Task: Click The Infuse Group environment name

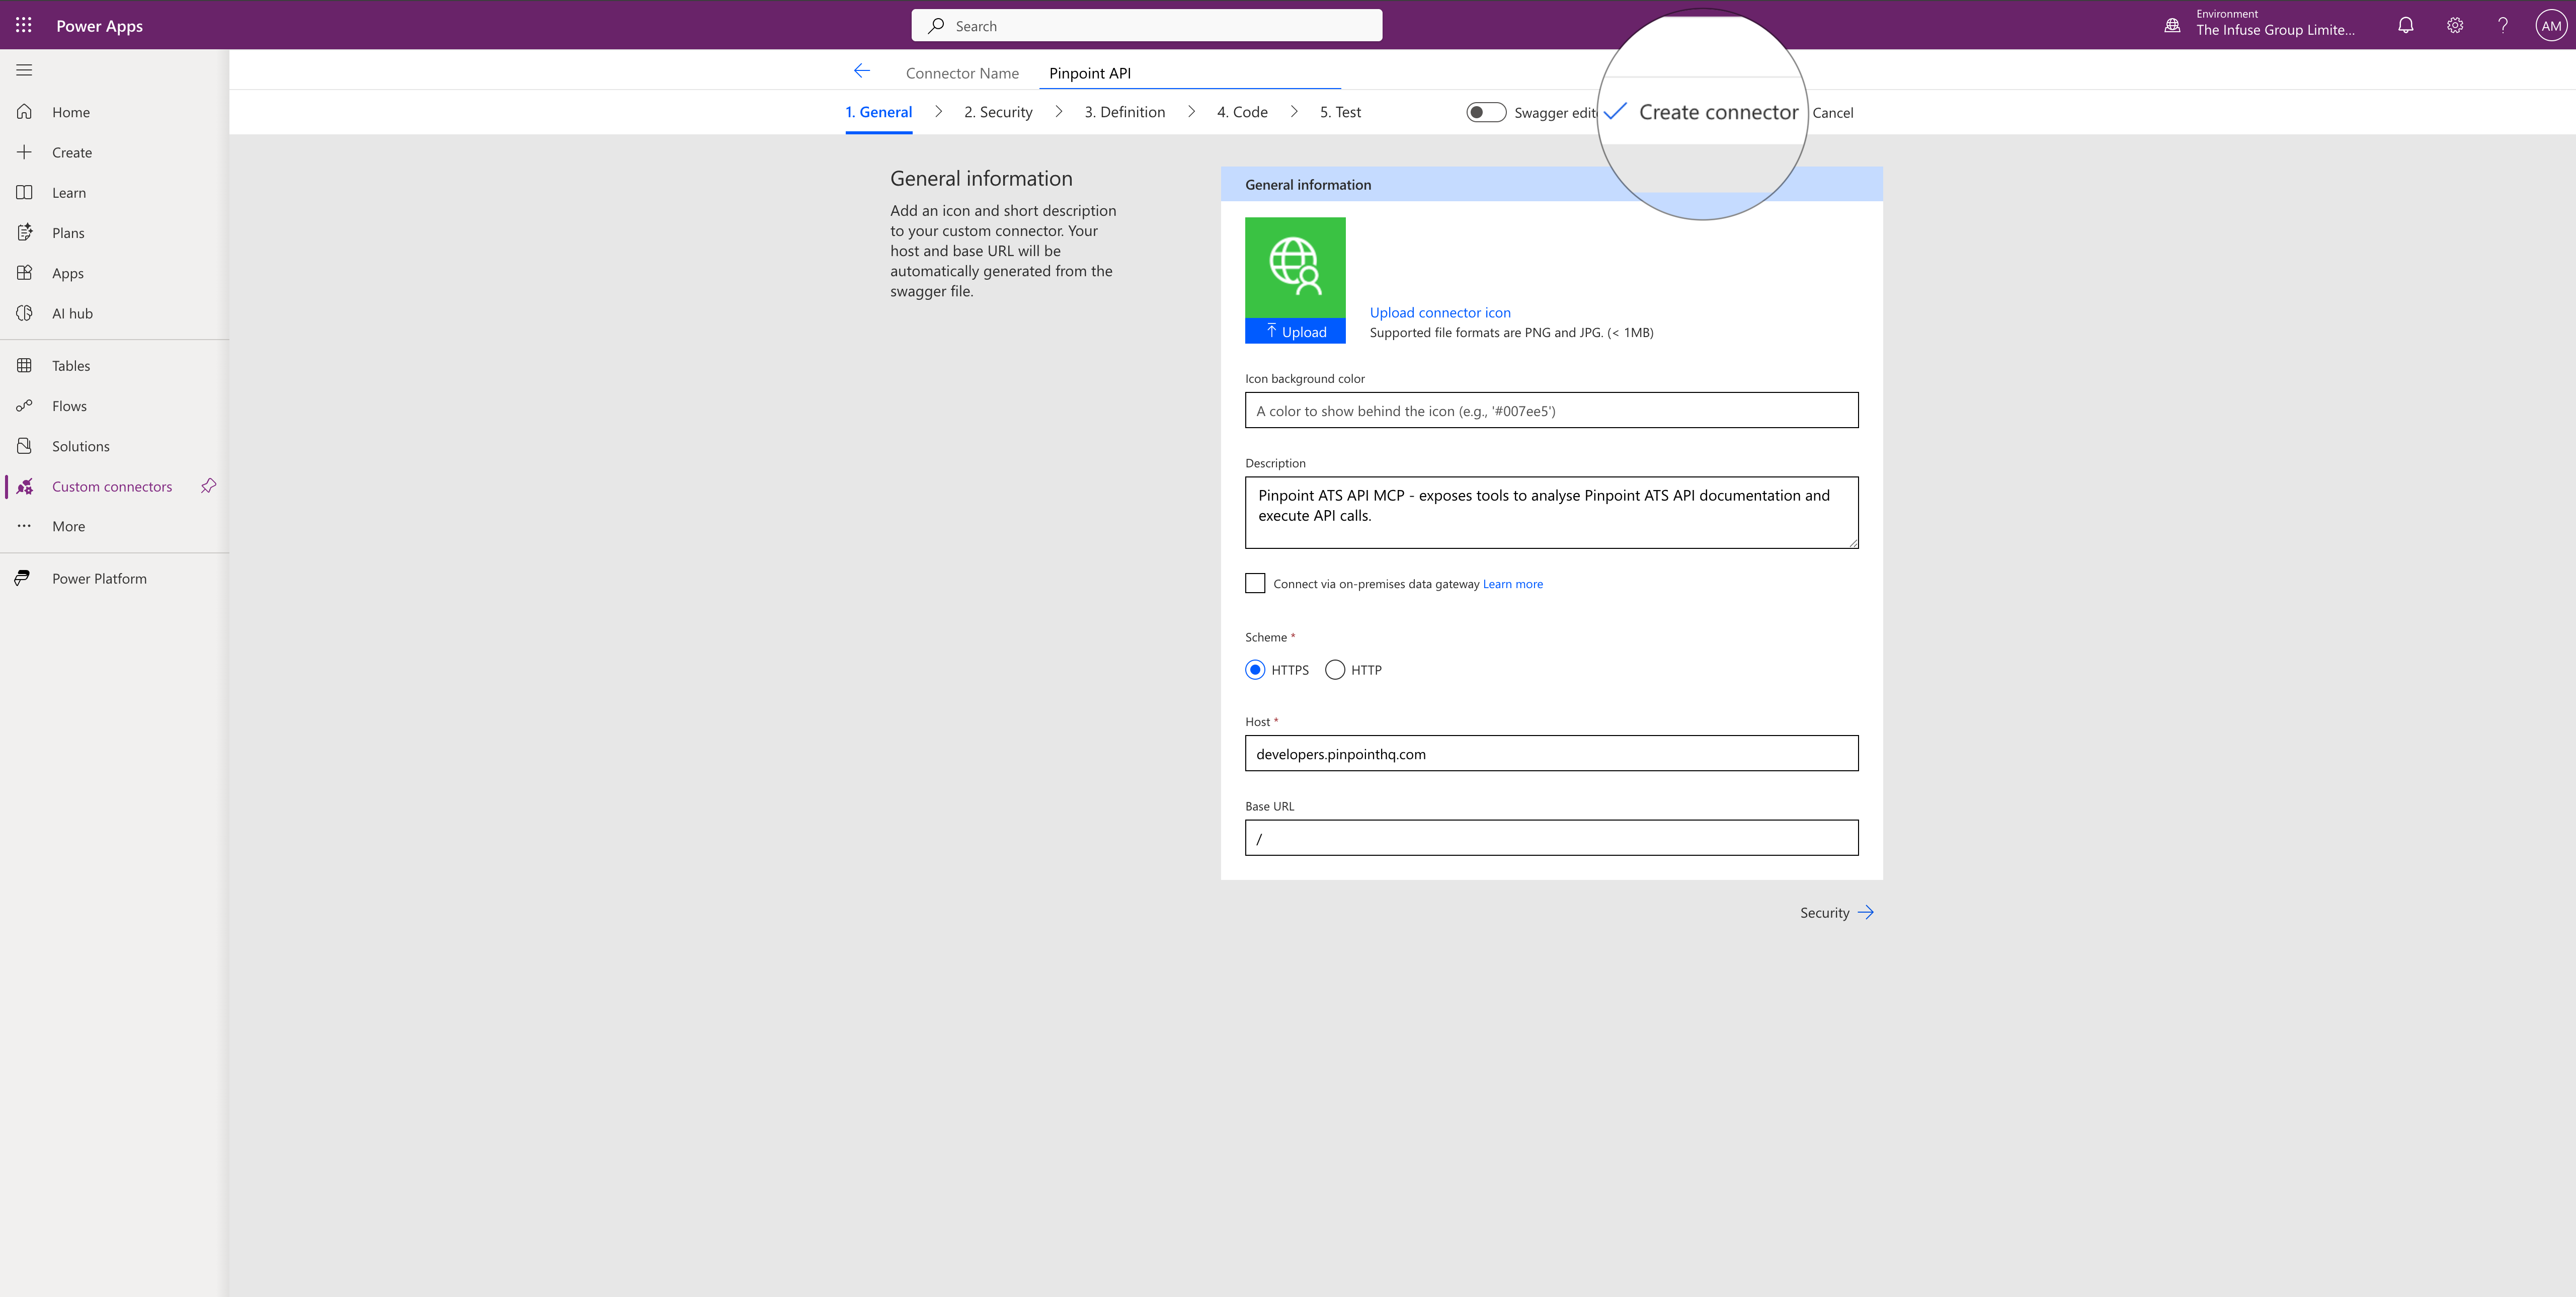Action: coord(2275,30)
